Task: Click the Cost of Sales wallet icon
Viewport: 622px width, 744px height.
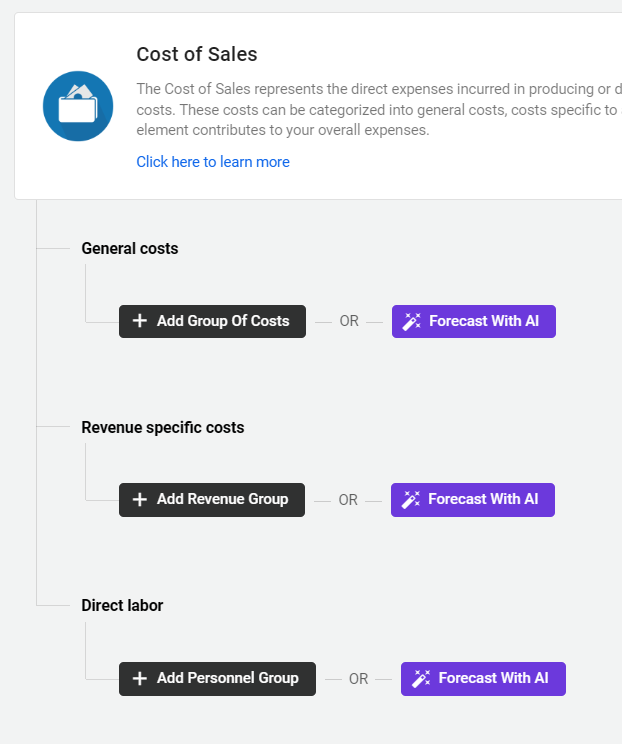Action: tap(78, 106)
